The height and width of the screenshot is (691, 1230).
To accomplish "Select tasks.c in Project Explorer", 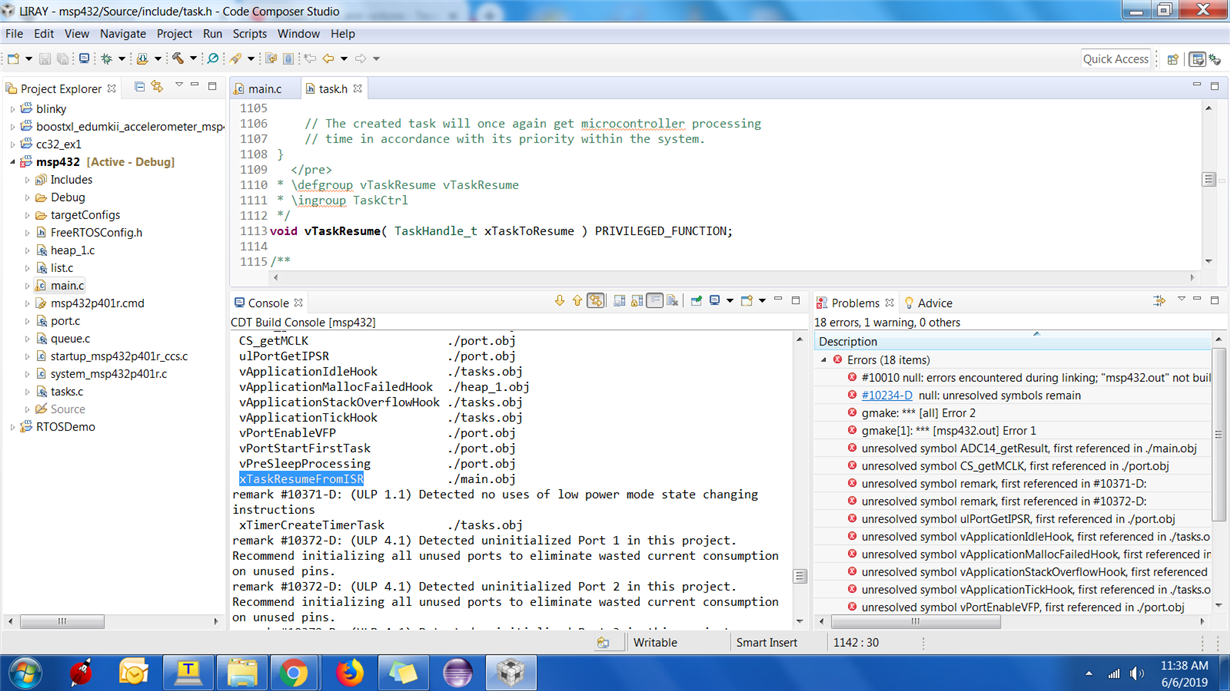I will pyautogui.click(x=66, y=392).
